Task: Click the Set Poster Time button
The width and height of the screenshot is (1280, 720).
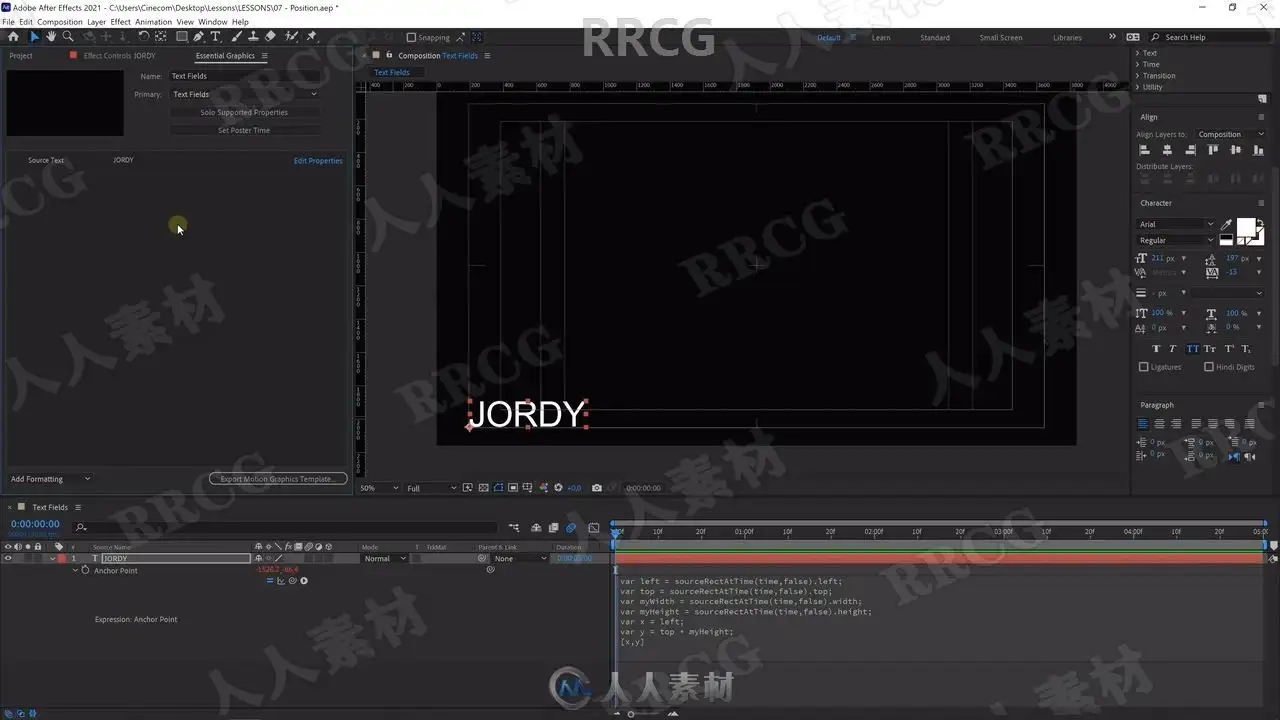Action: click(244, 130)
